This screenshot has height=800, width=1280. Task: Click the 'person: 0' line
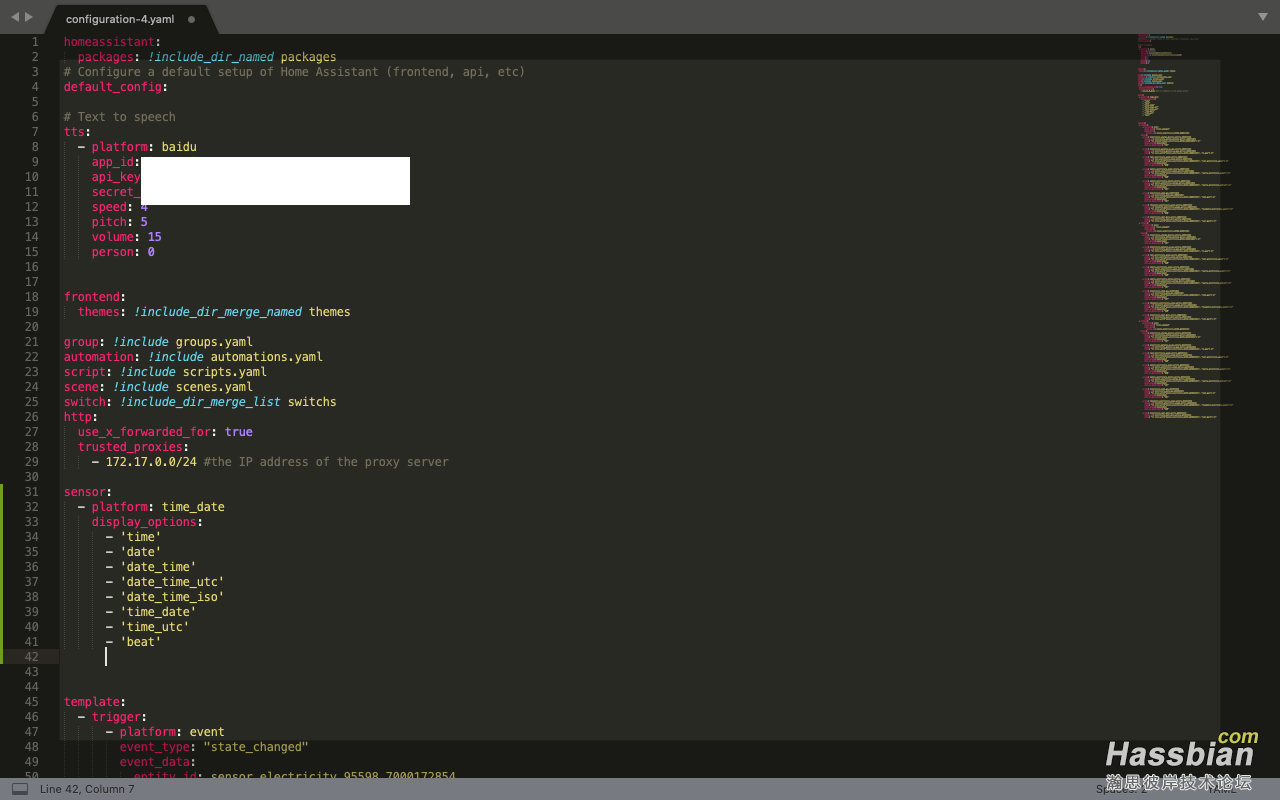tap(123, 252)
